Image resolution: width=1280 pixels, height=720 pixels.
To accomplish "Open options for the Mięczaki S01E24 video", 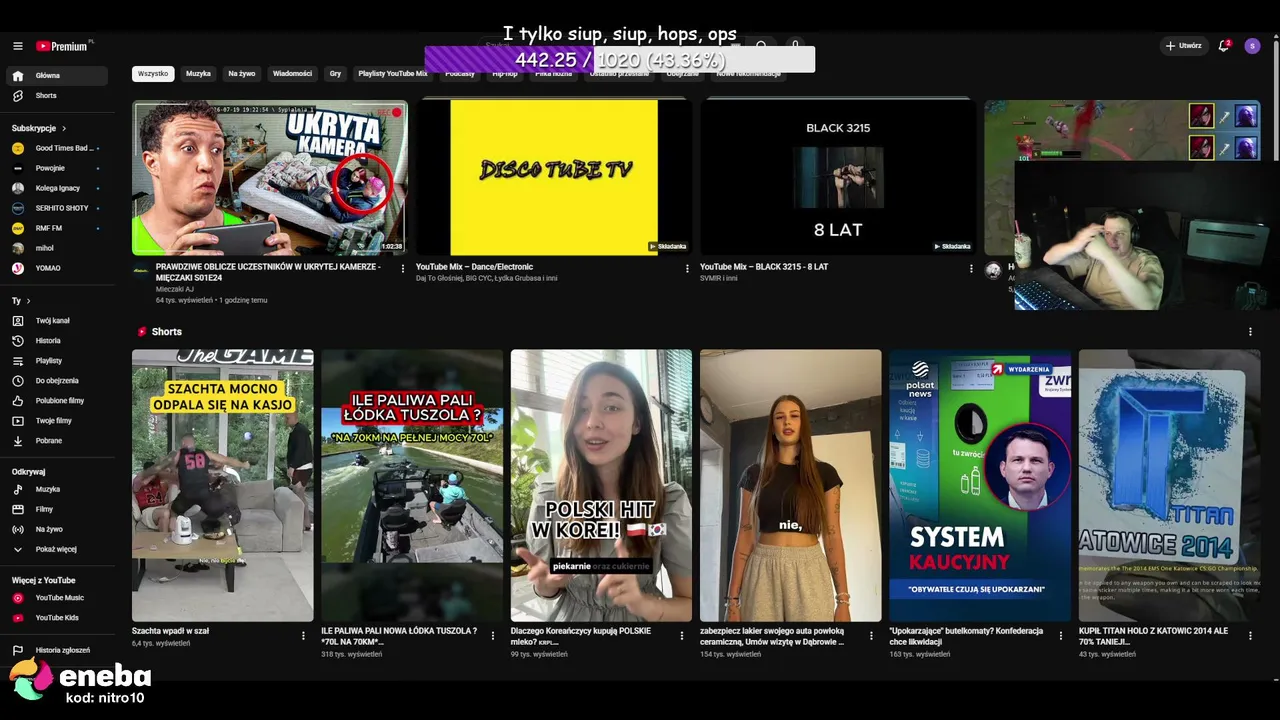I will pyautogui.click(x=403, y=268).
